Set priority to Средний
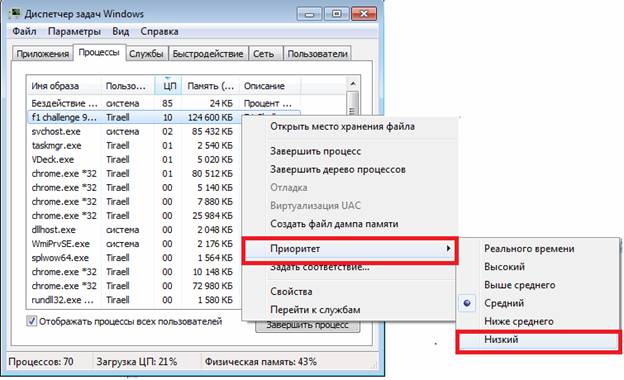This screenshot has height=380, width=624. coord(504,303)
